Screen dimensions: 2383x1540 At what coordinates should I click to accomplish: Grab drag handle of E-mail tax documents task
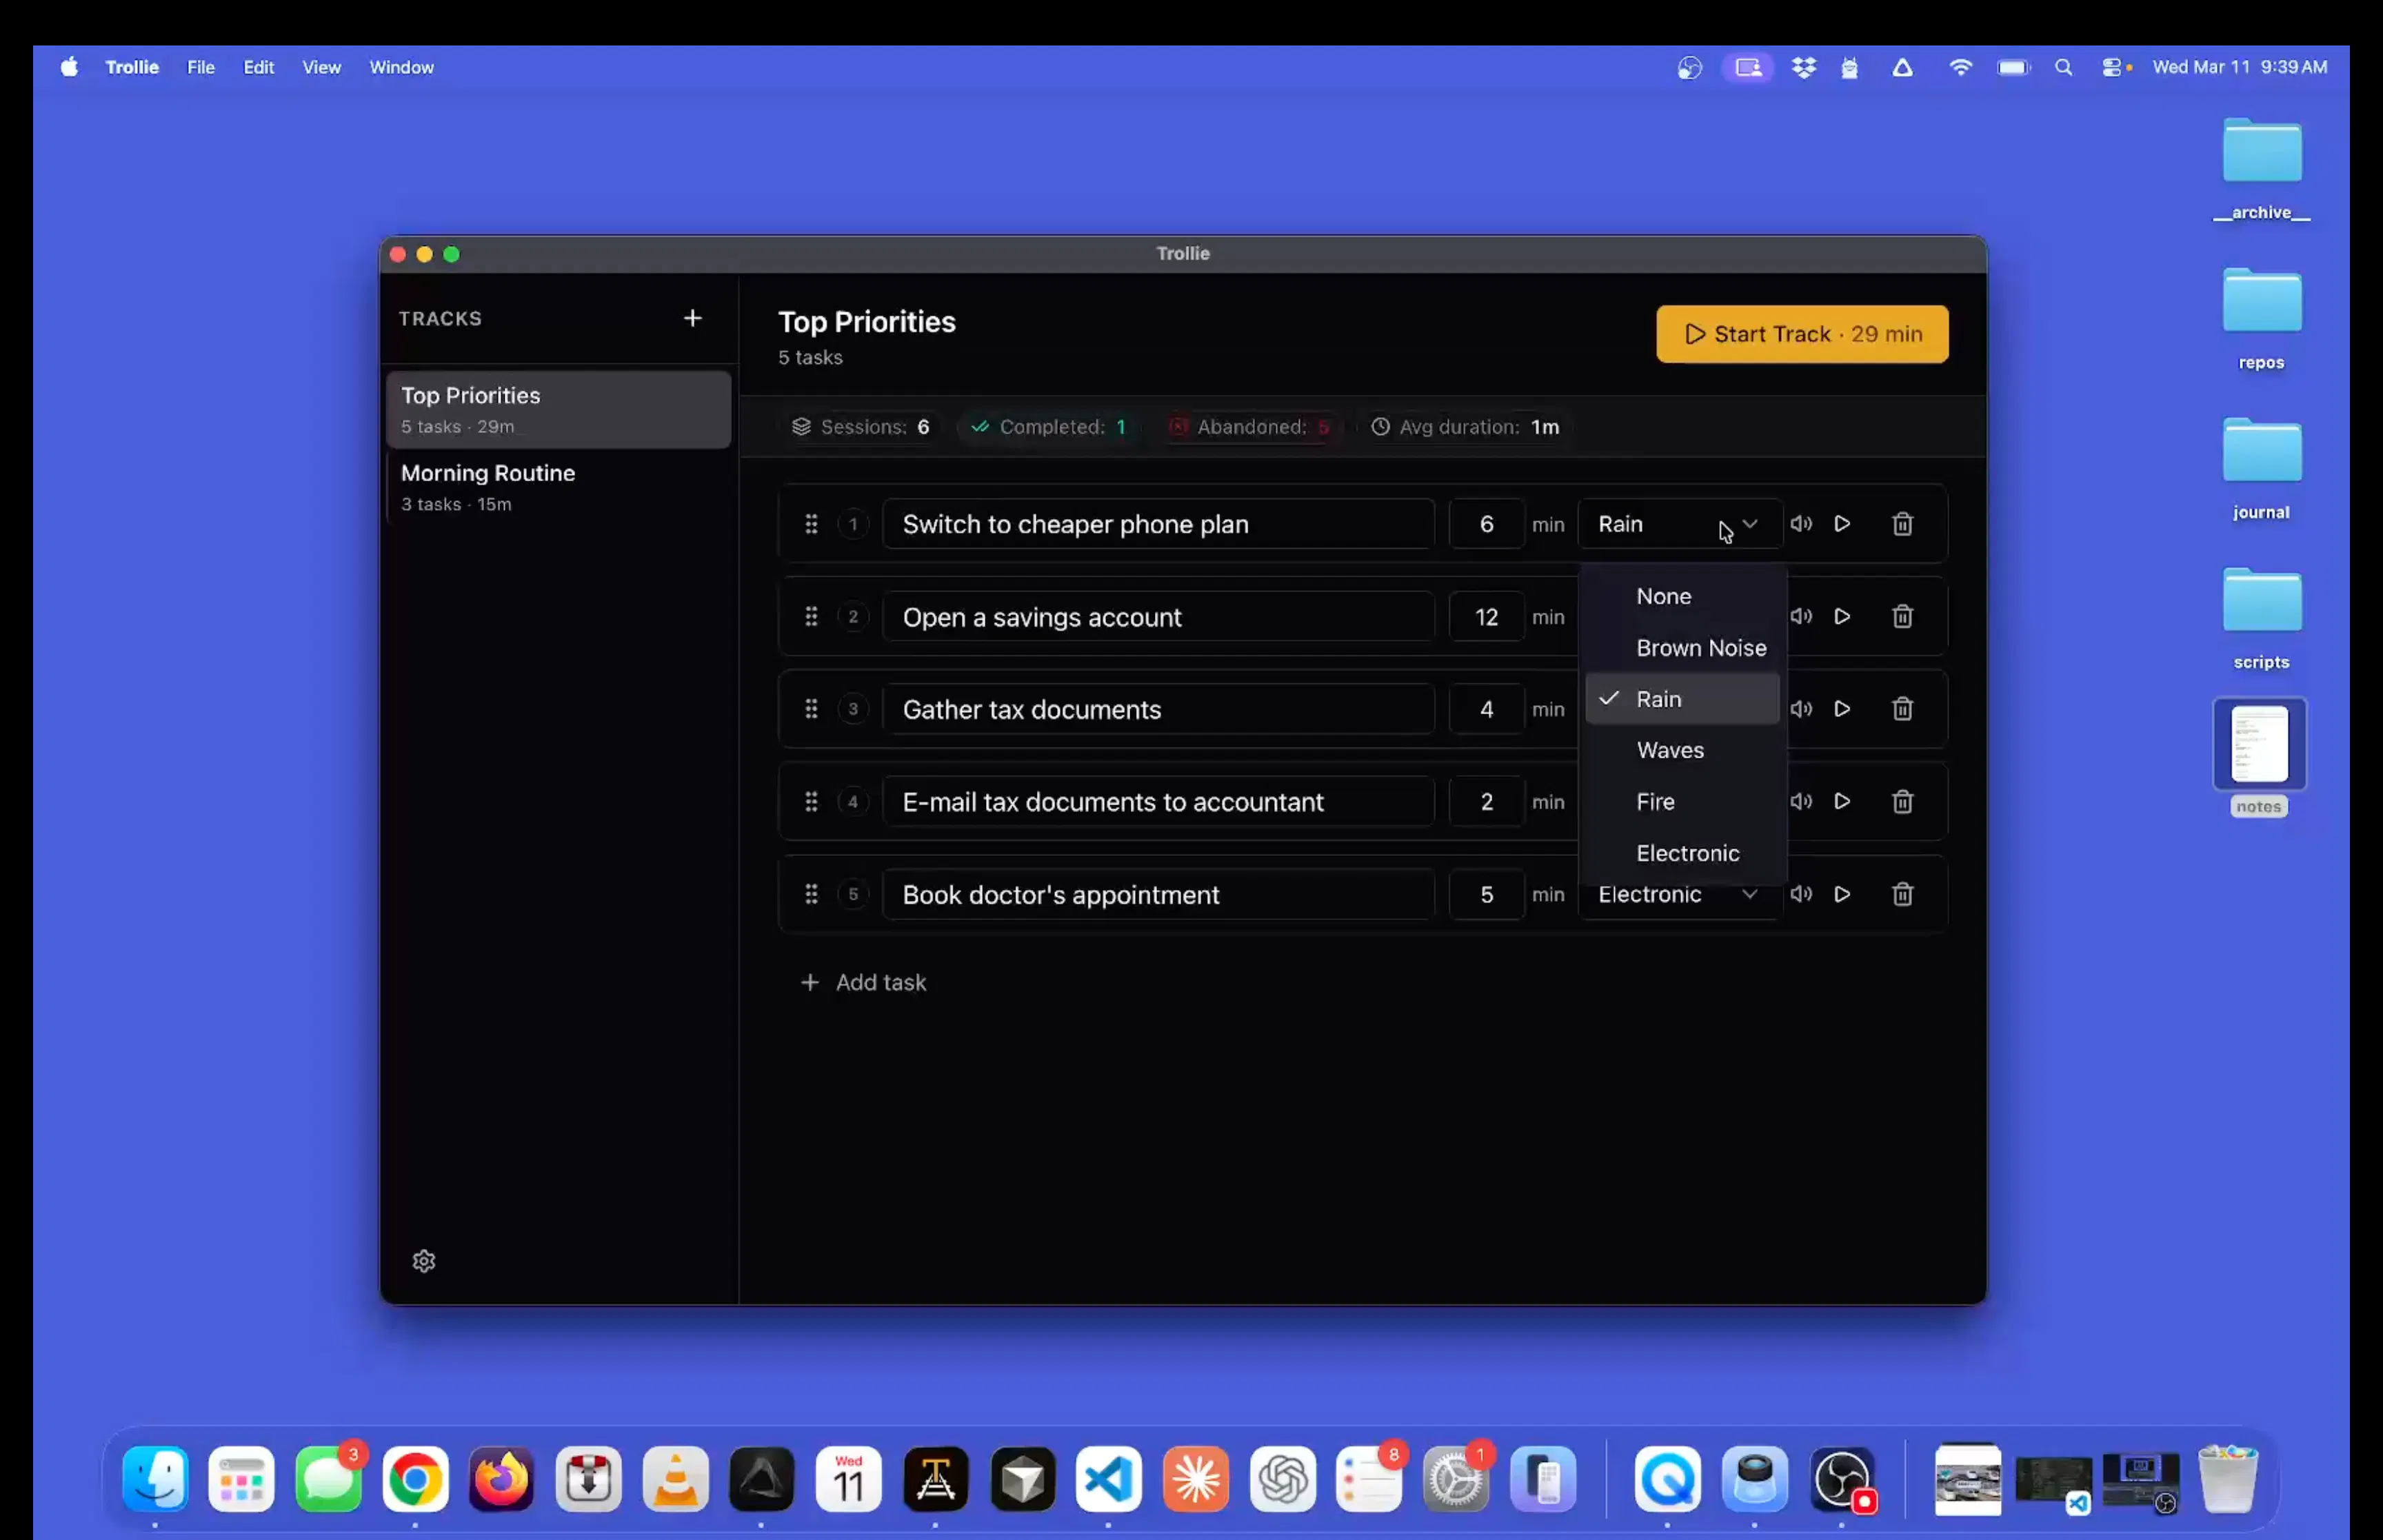click(811, 802)
